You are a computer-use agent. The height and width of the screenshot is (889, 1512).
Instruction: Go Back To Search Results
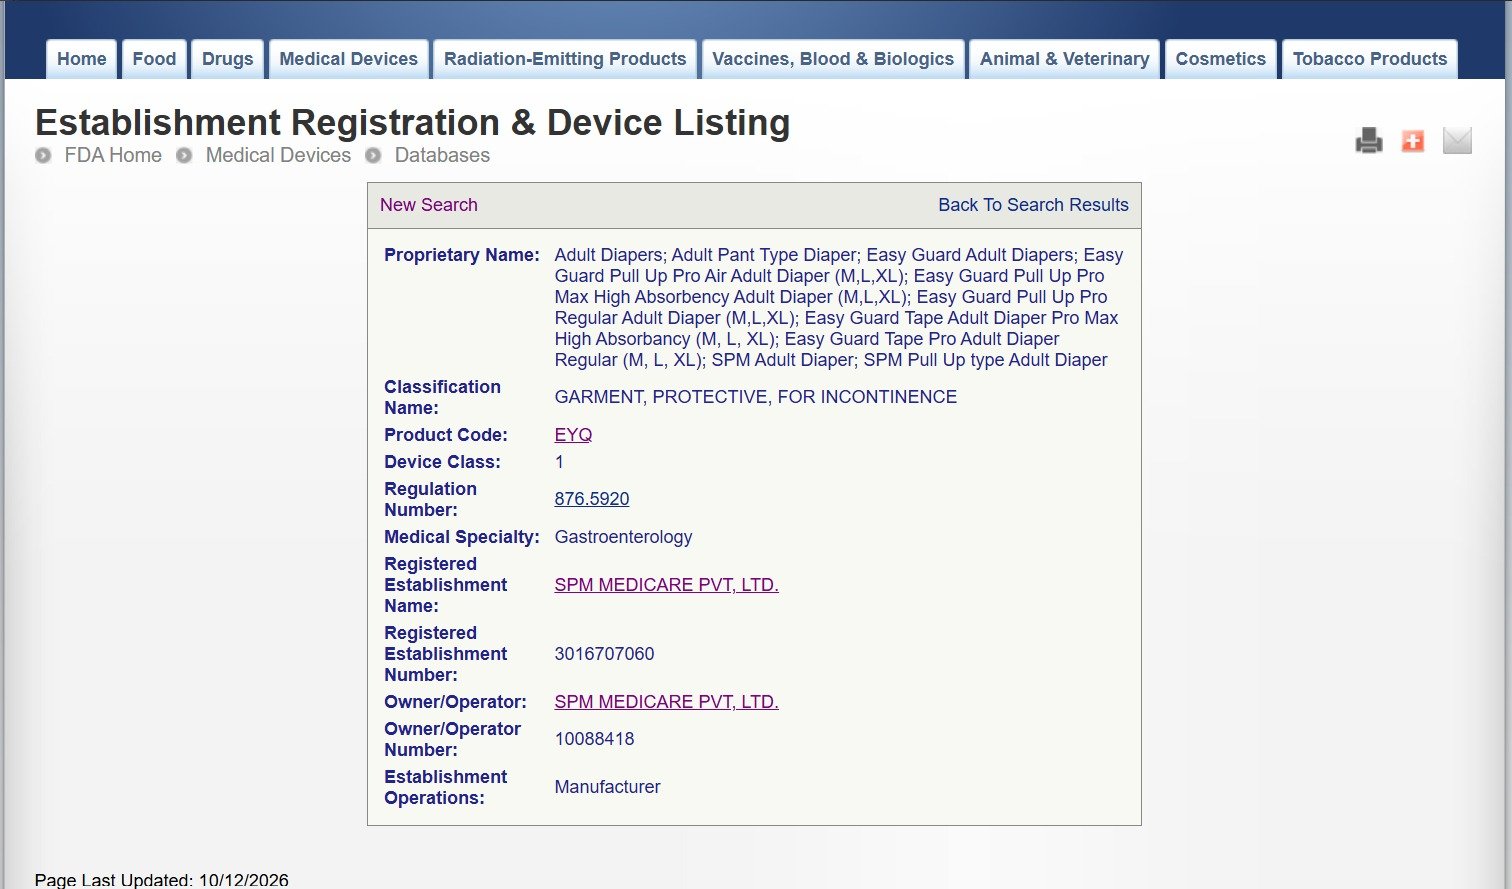pos(1033,205)
